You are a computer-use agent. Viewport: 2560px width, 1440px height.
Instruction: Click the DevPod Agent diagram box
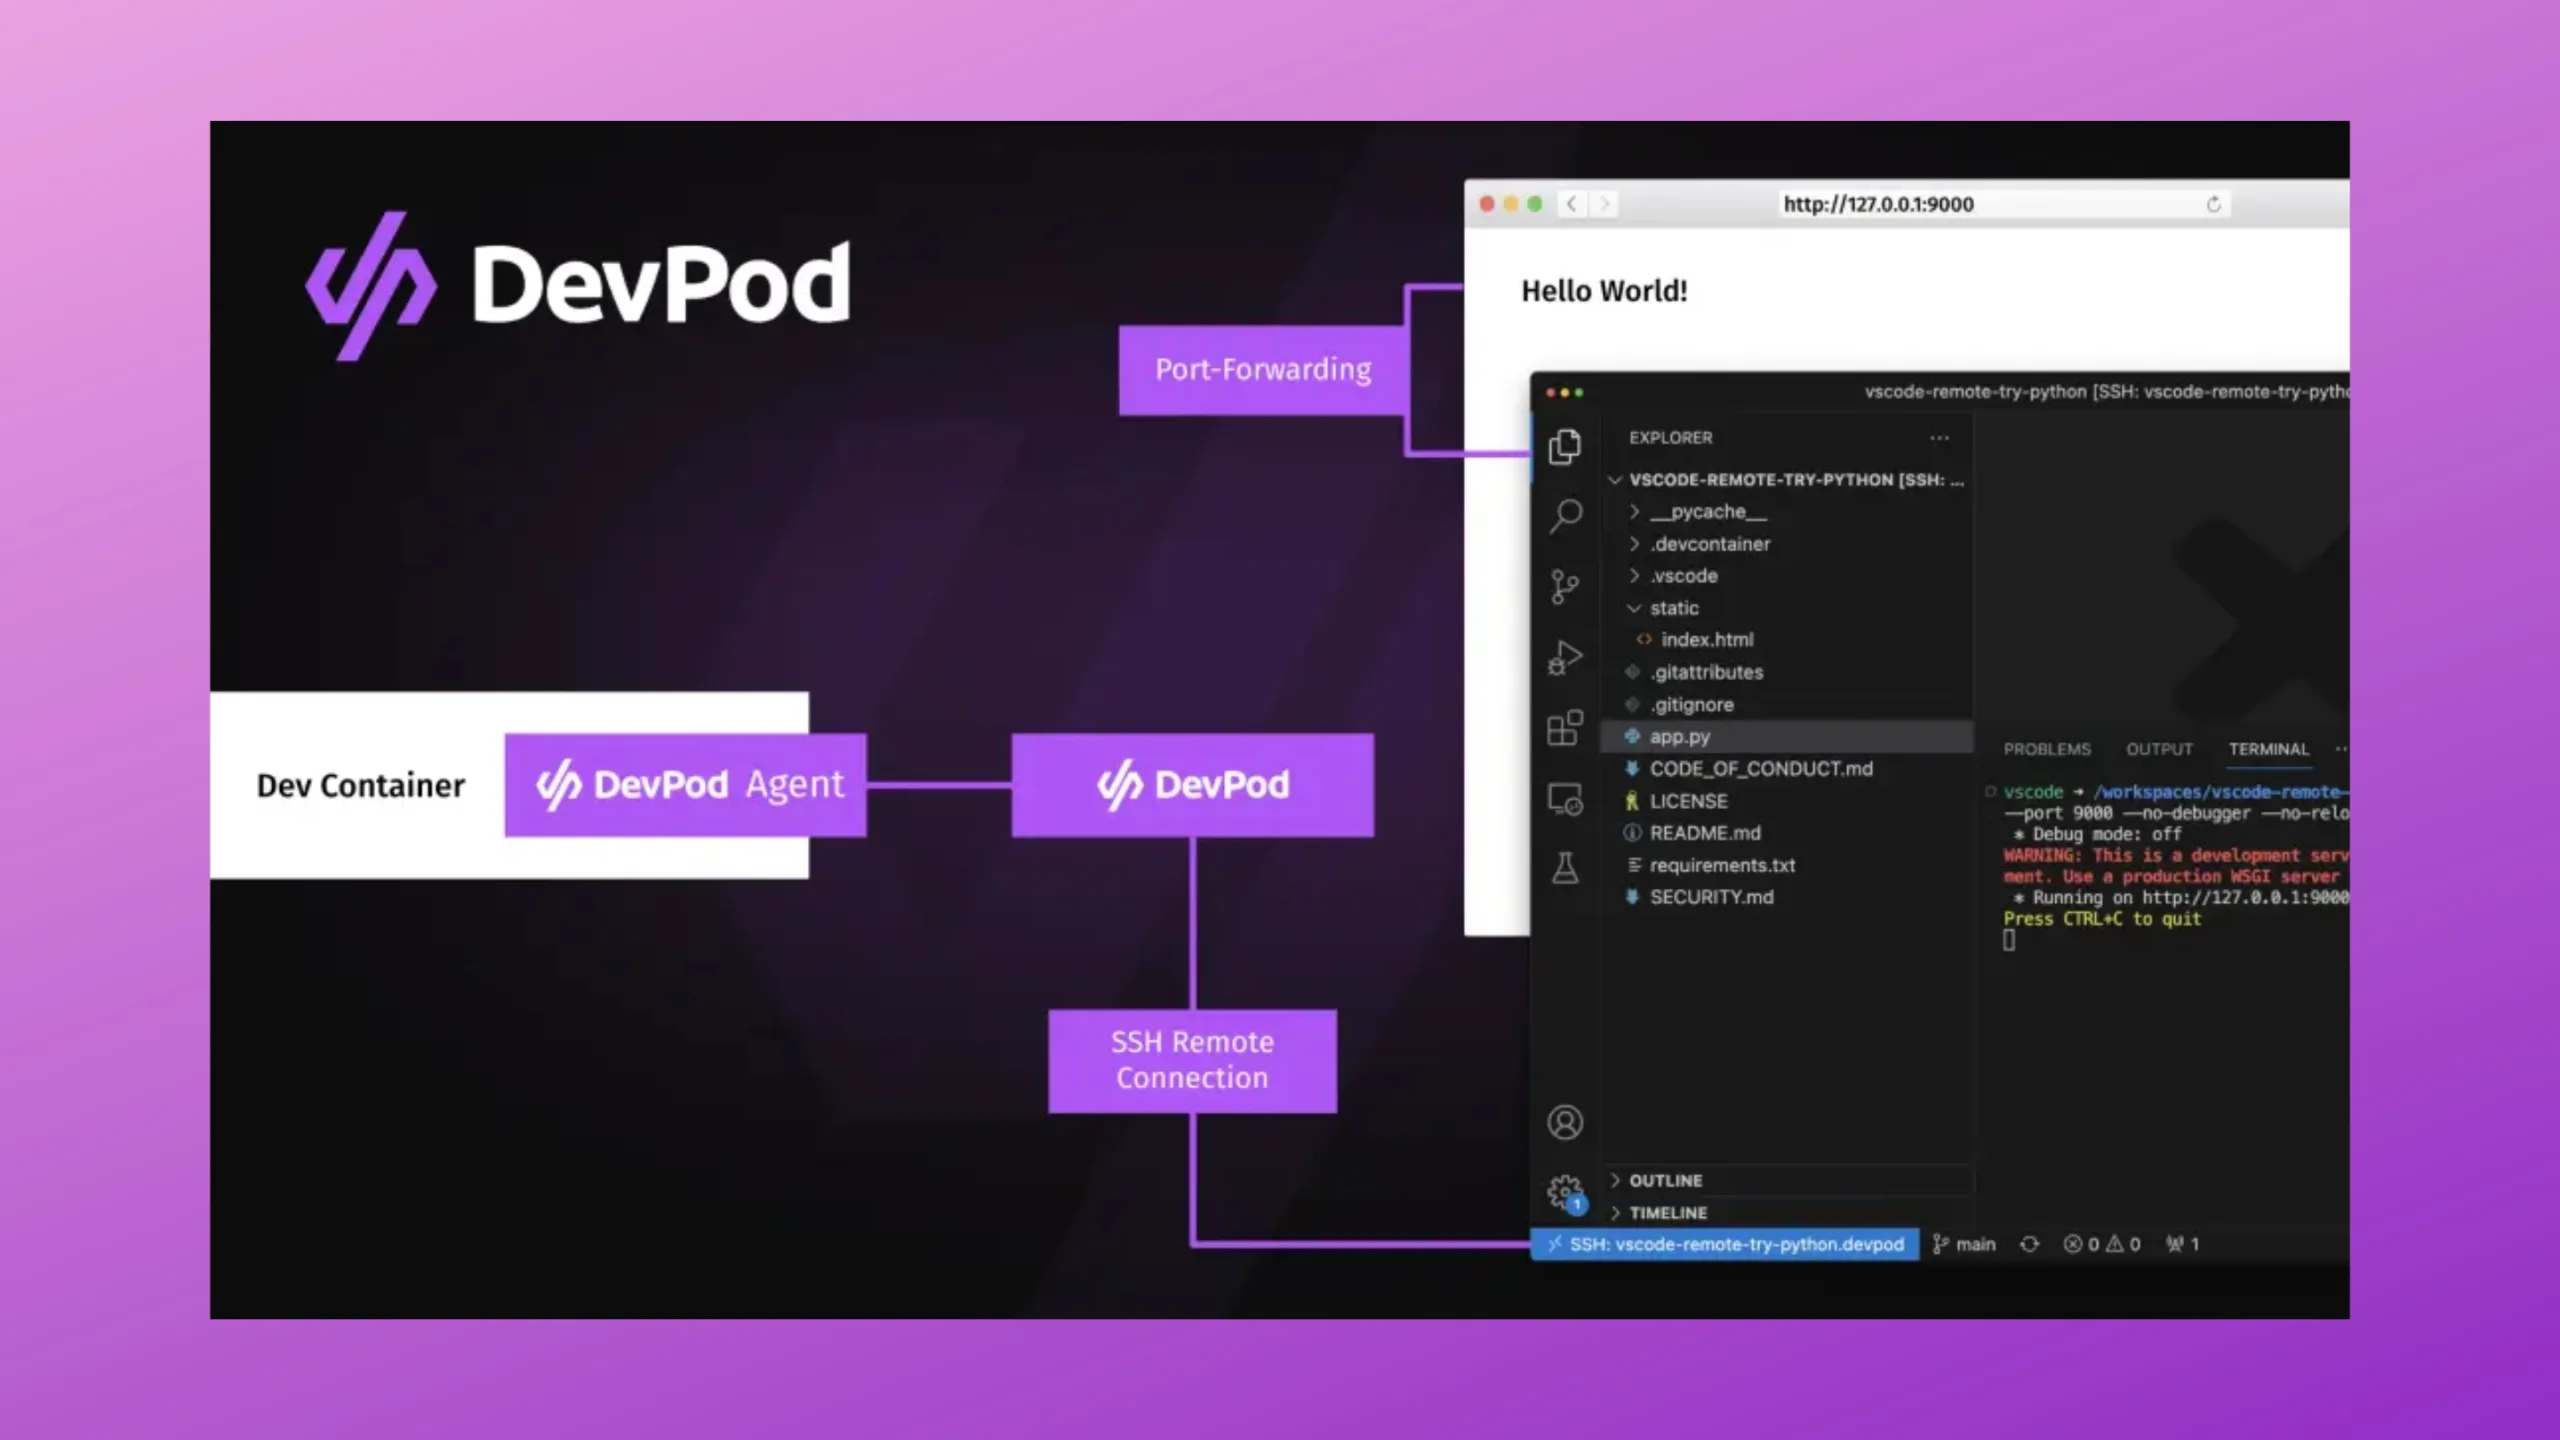(686, 785)
